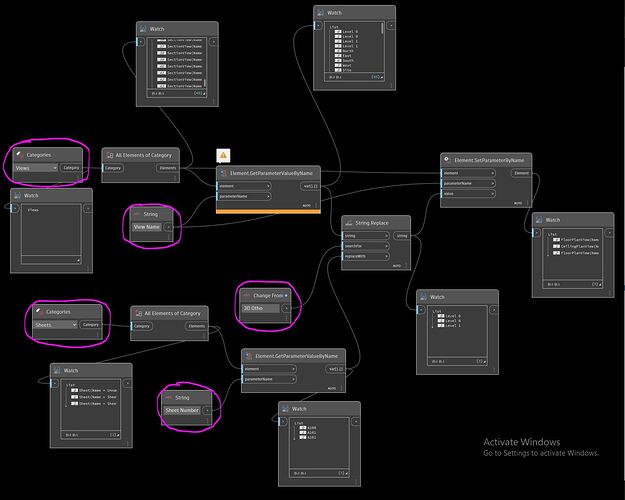Select A102 in the Watch list

tap(312, 437)
